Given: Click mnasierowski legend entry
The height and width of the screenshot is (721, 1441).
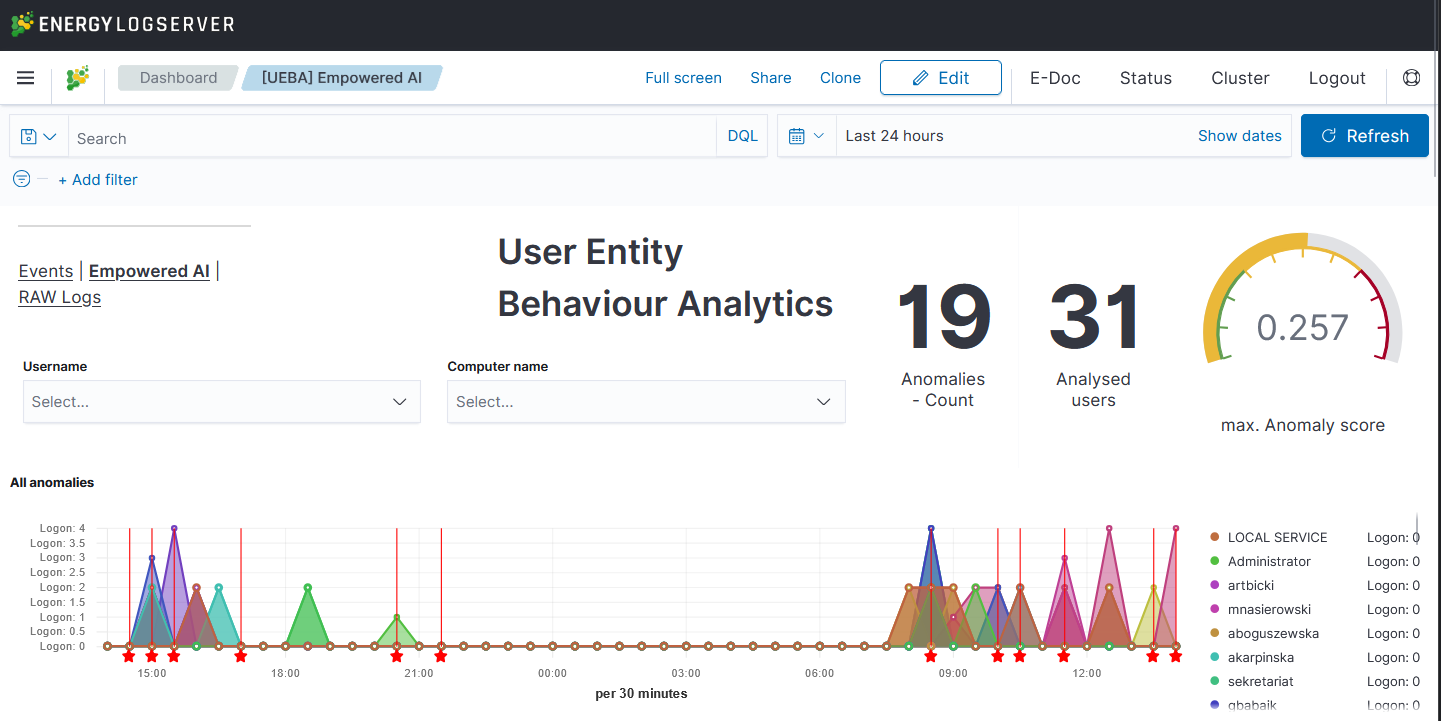Looking at the screenshot, I should coord(1269,609).
